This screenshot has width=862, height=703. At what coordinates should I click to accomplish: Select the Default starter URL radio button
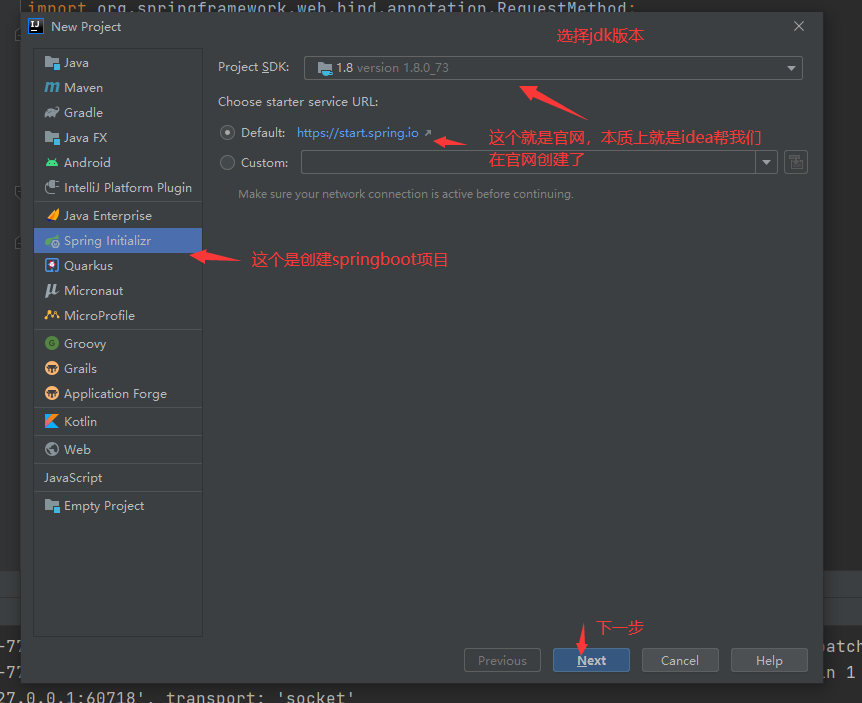point(227,132)
